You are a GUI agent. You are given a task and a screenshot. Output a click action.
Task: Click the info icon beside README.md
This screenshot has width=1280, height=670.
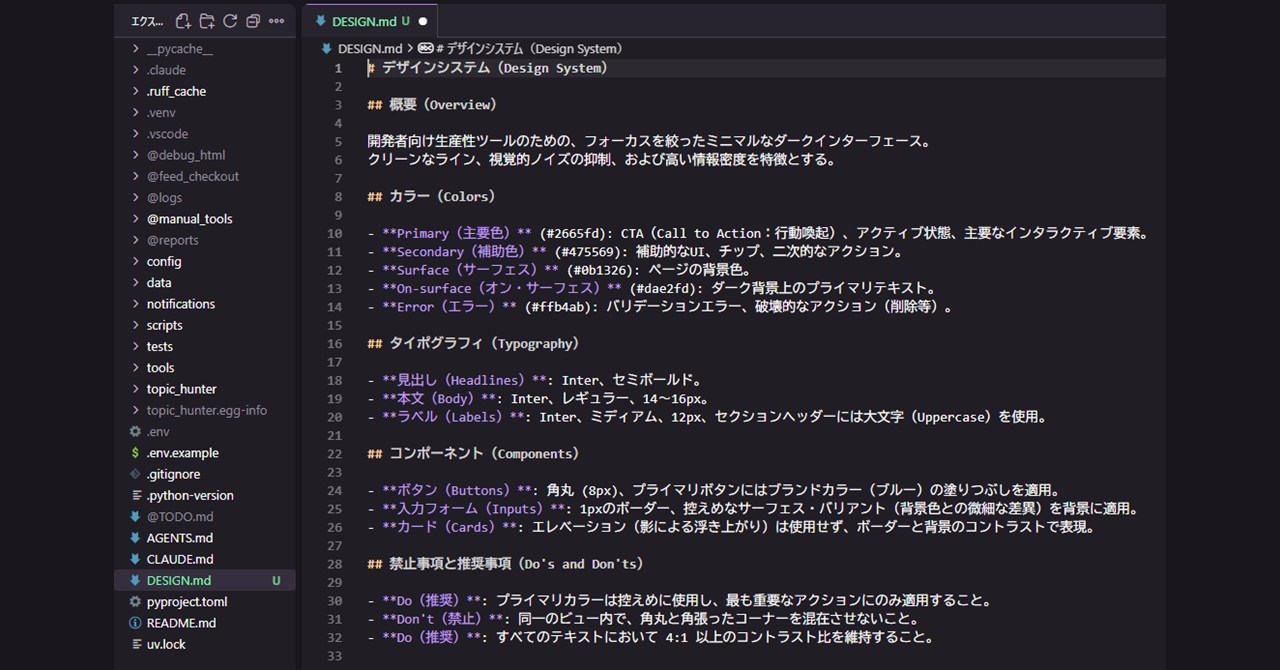[136, 623]
